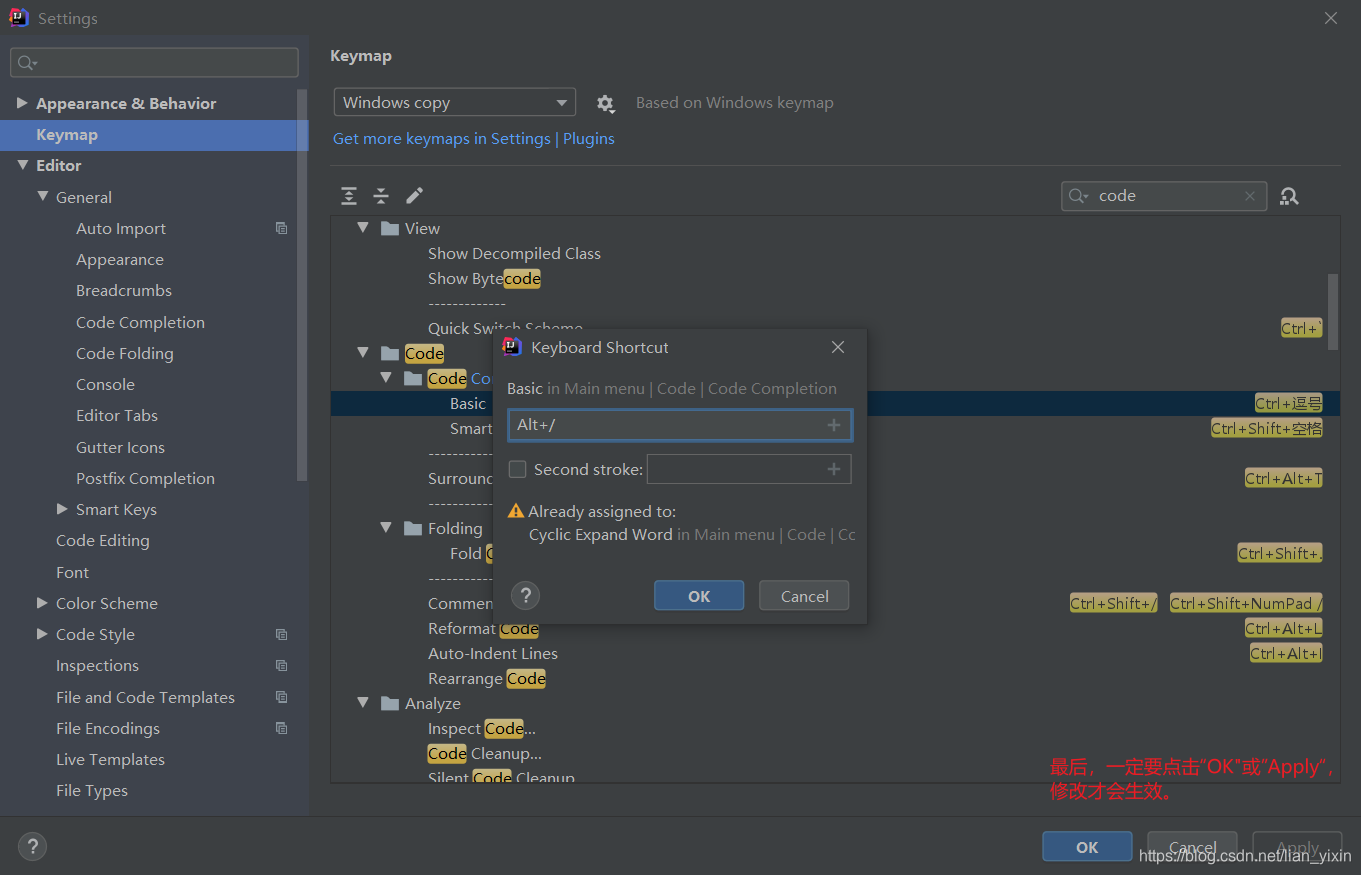Click the Second stroke input field
This screenshot has height=875, width=1361.
pyautogui.click(x=749, y=469)
